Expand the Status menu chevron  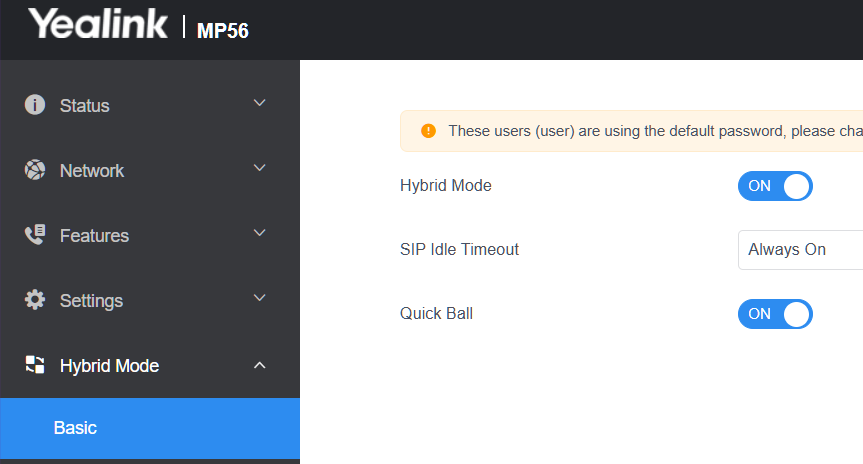(x=260, y=104)
